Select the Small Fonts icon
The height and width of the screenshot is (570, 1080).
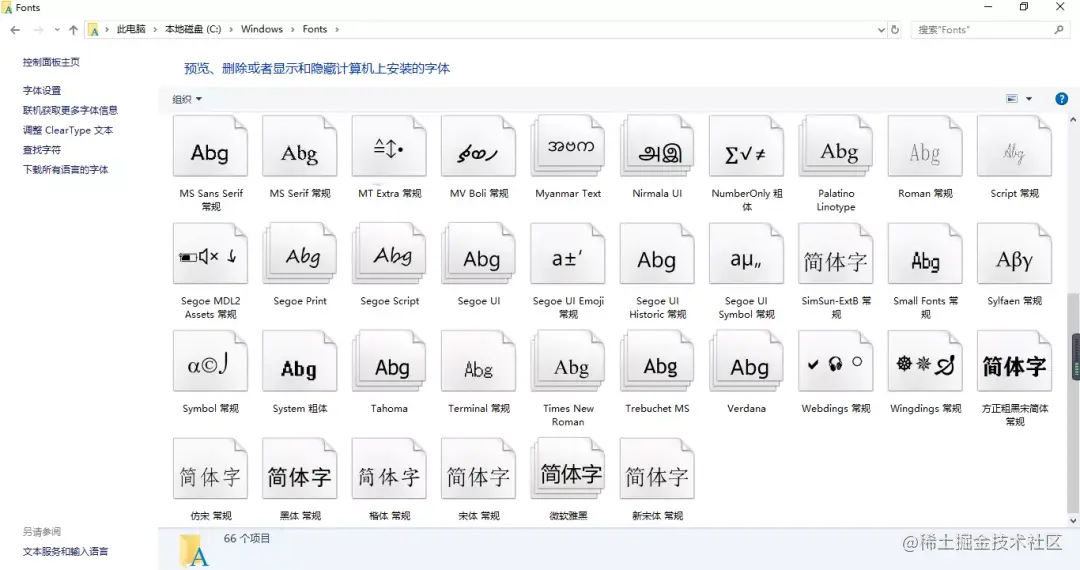coord(925,253)
